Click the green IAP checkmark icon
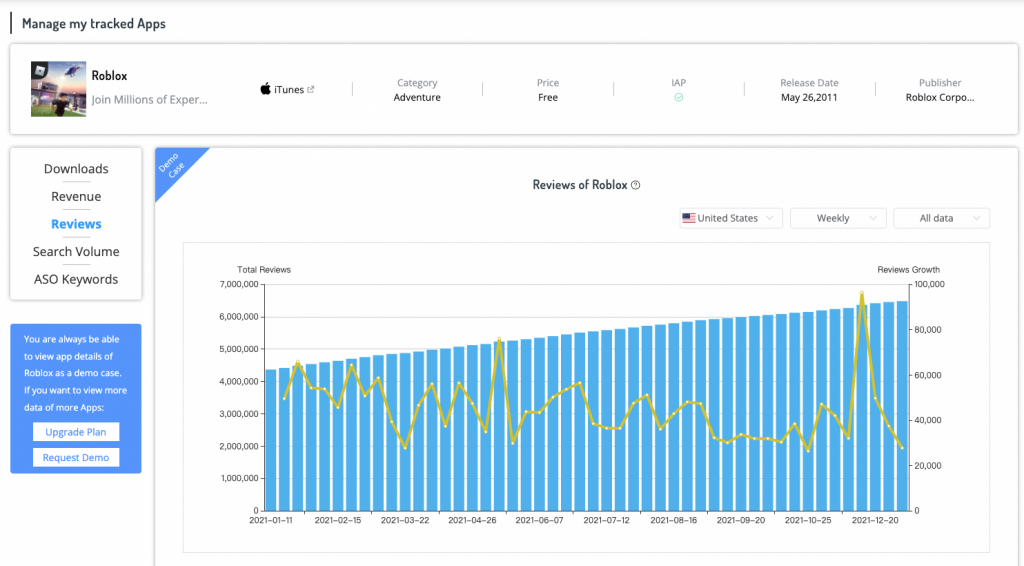The image size is (1024, 566). click(x=679, y=98)
